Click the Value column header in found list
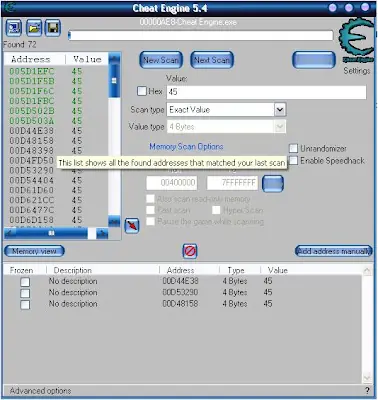 [87, 59]
